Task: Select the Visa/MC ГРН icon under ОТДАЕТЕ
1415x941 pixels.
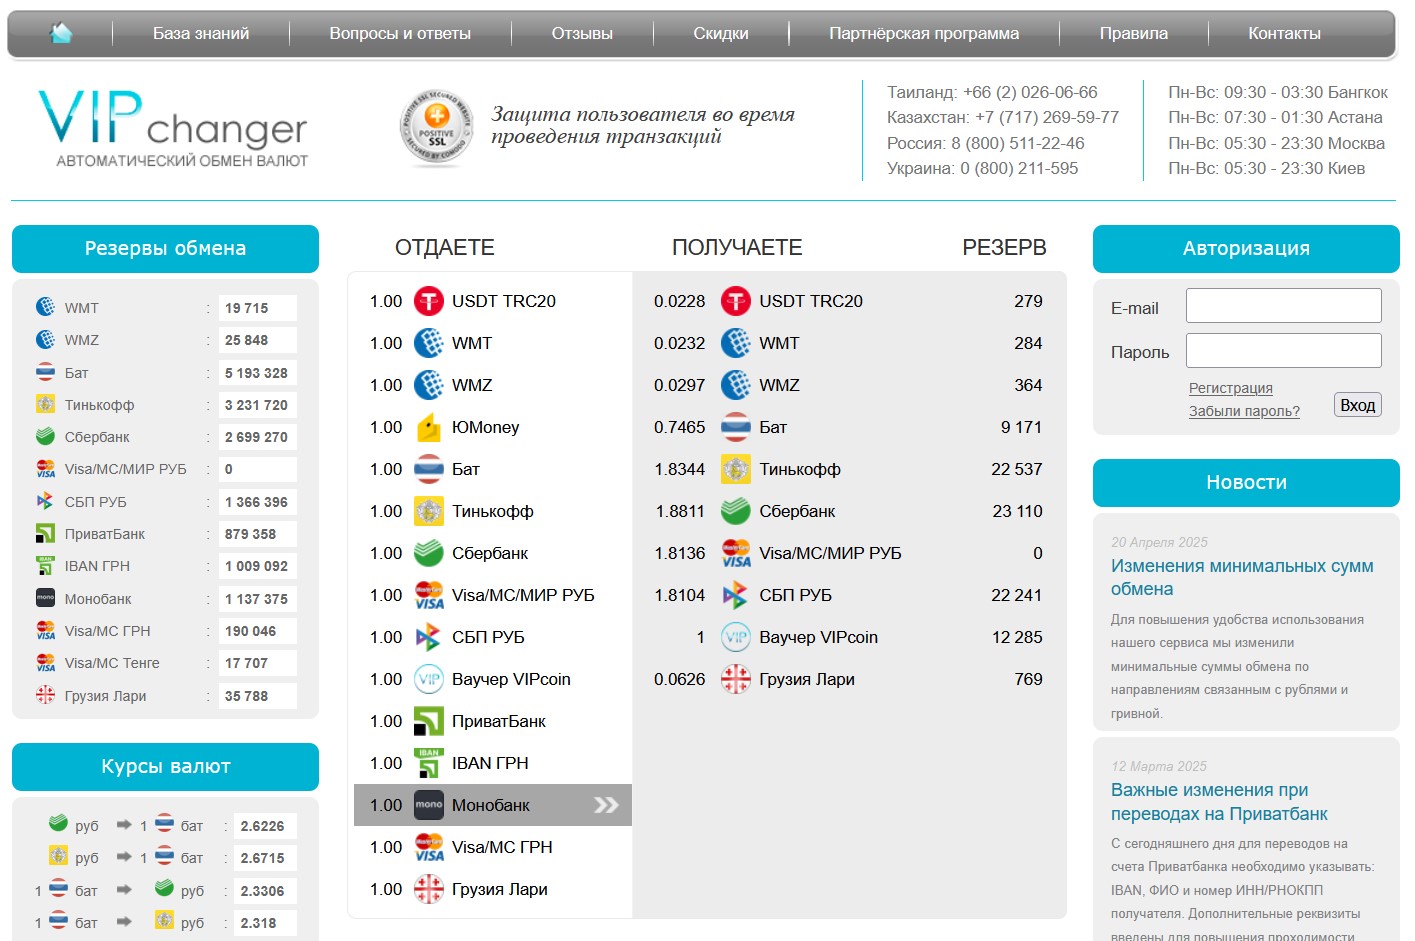Action: click(429, 847)
